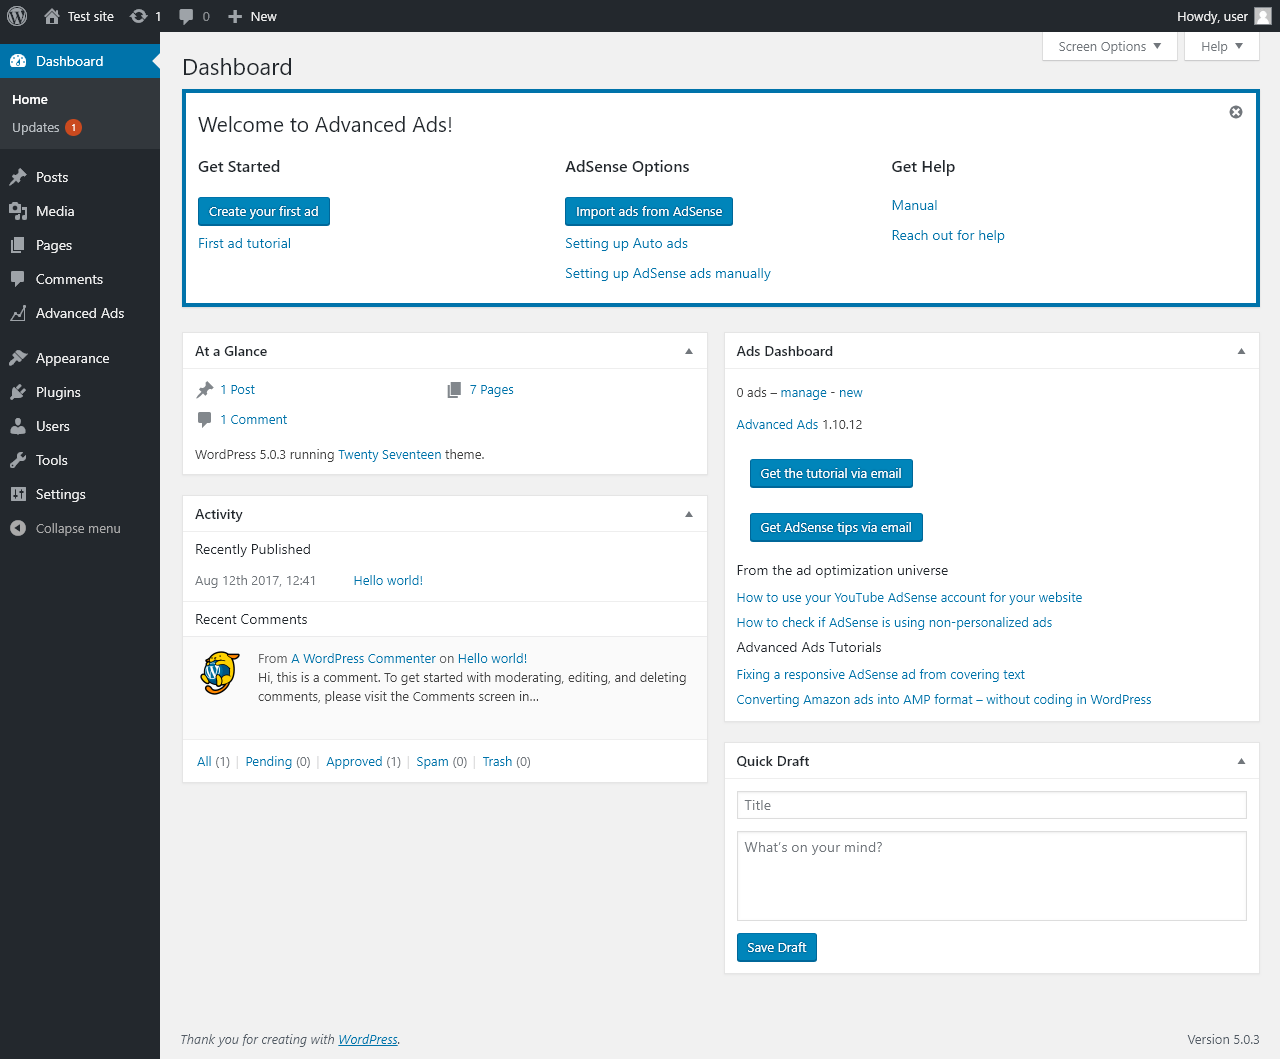Click user avatar next to Howdy, user
The height and width of the screenshot is (1059, 1280).
tap(1263, 16)
